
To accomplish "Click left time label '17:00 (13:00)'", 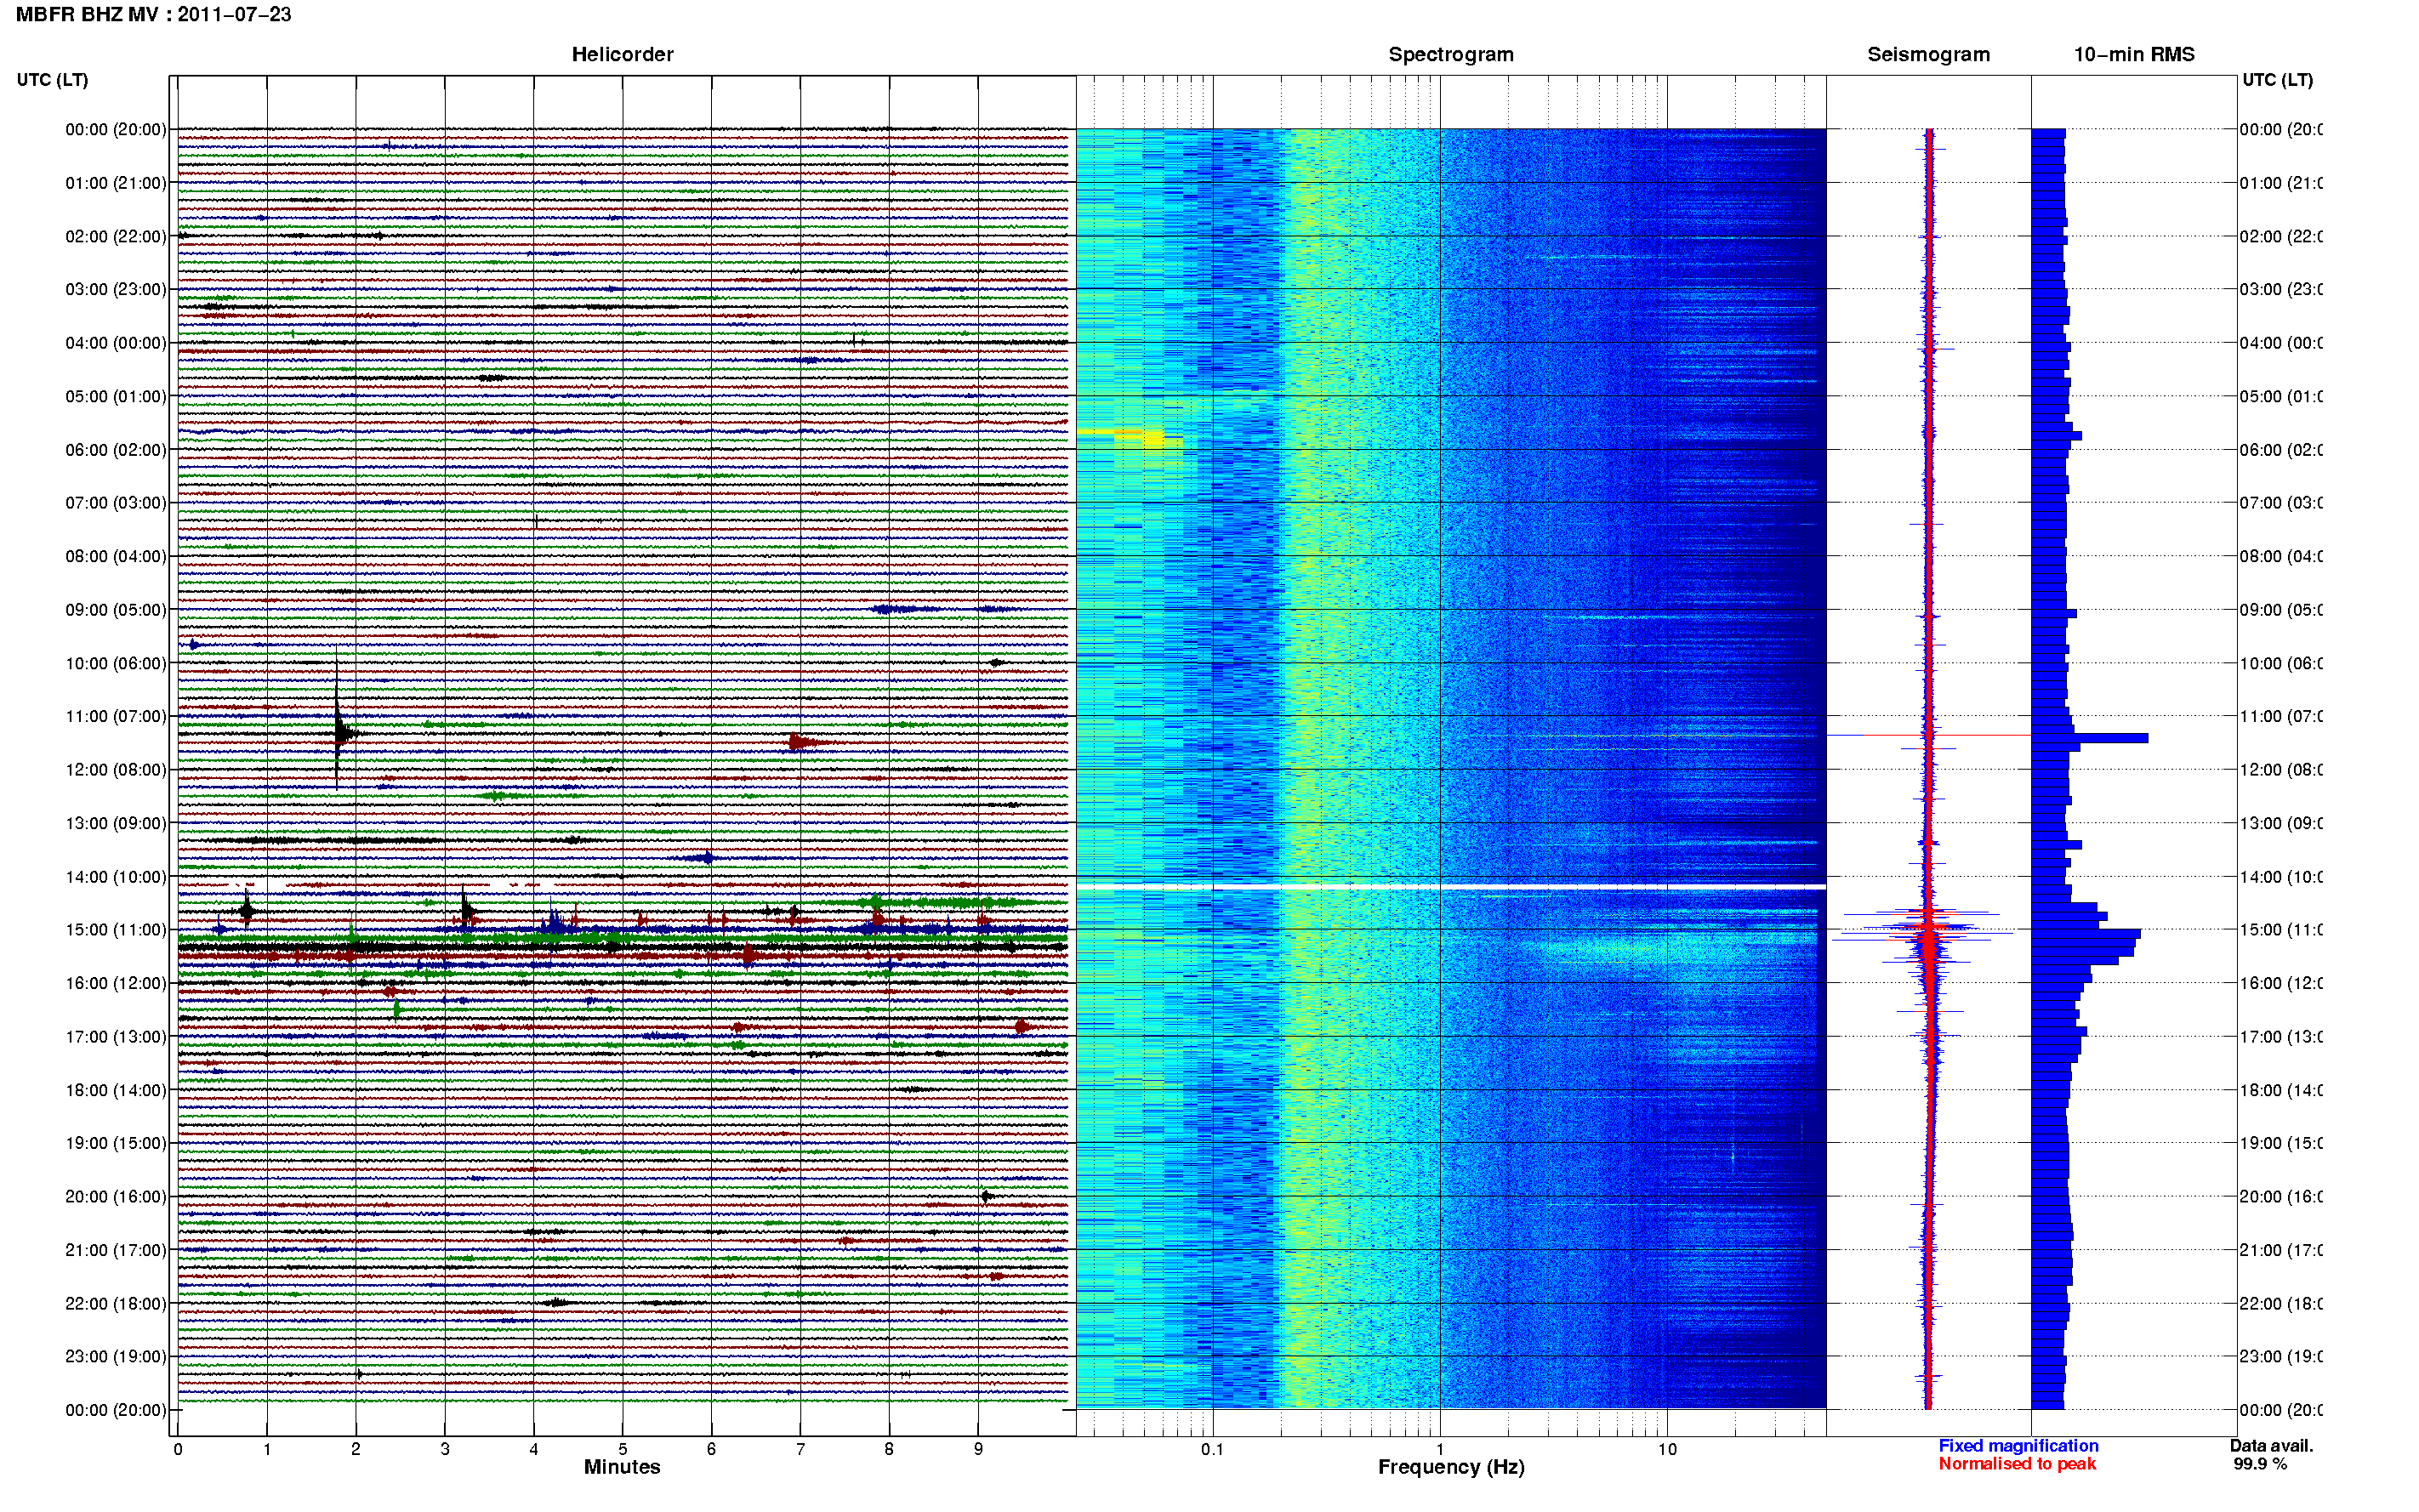I will click(116, 1037).
